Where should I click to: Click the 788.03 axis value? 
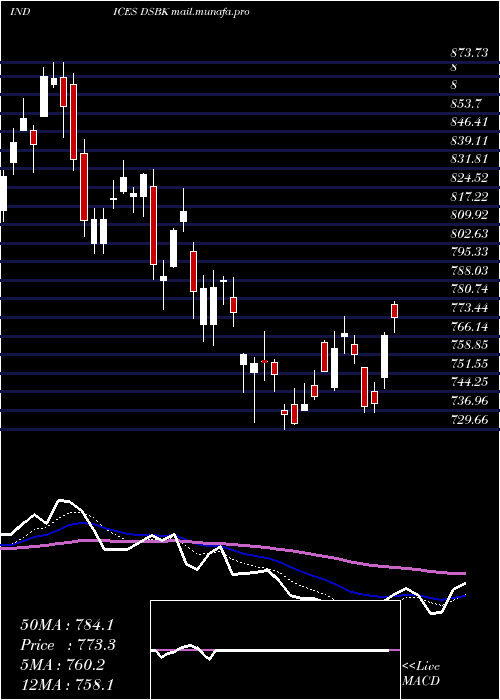point(469,271)
